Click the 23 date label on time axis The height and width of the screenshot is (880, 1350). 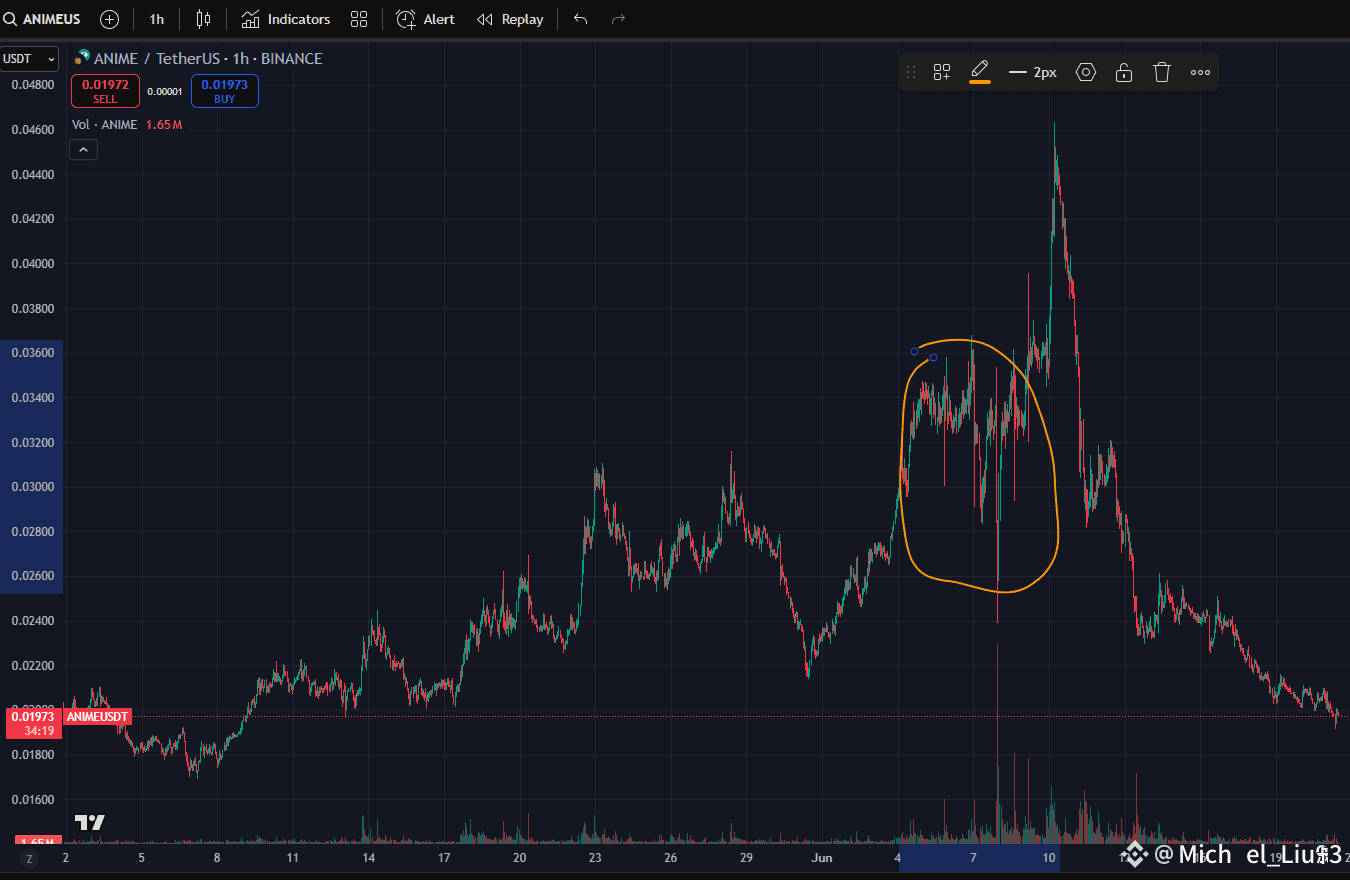[x=595, y=858]
